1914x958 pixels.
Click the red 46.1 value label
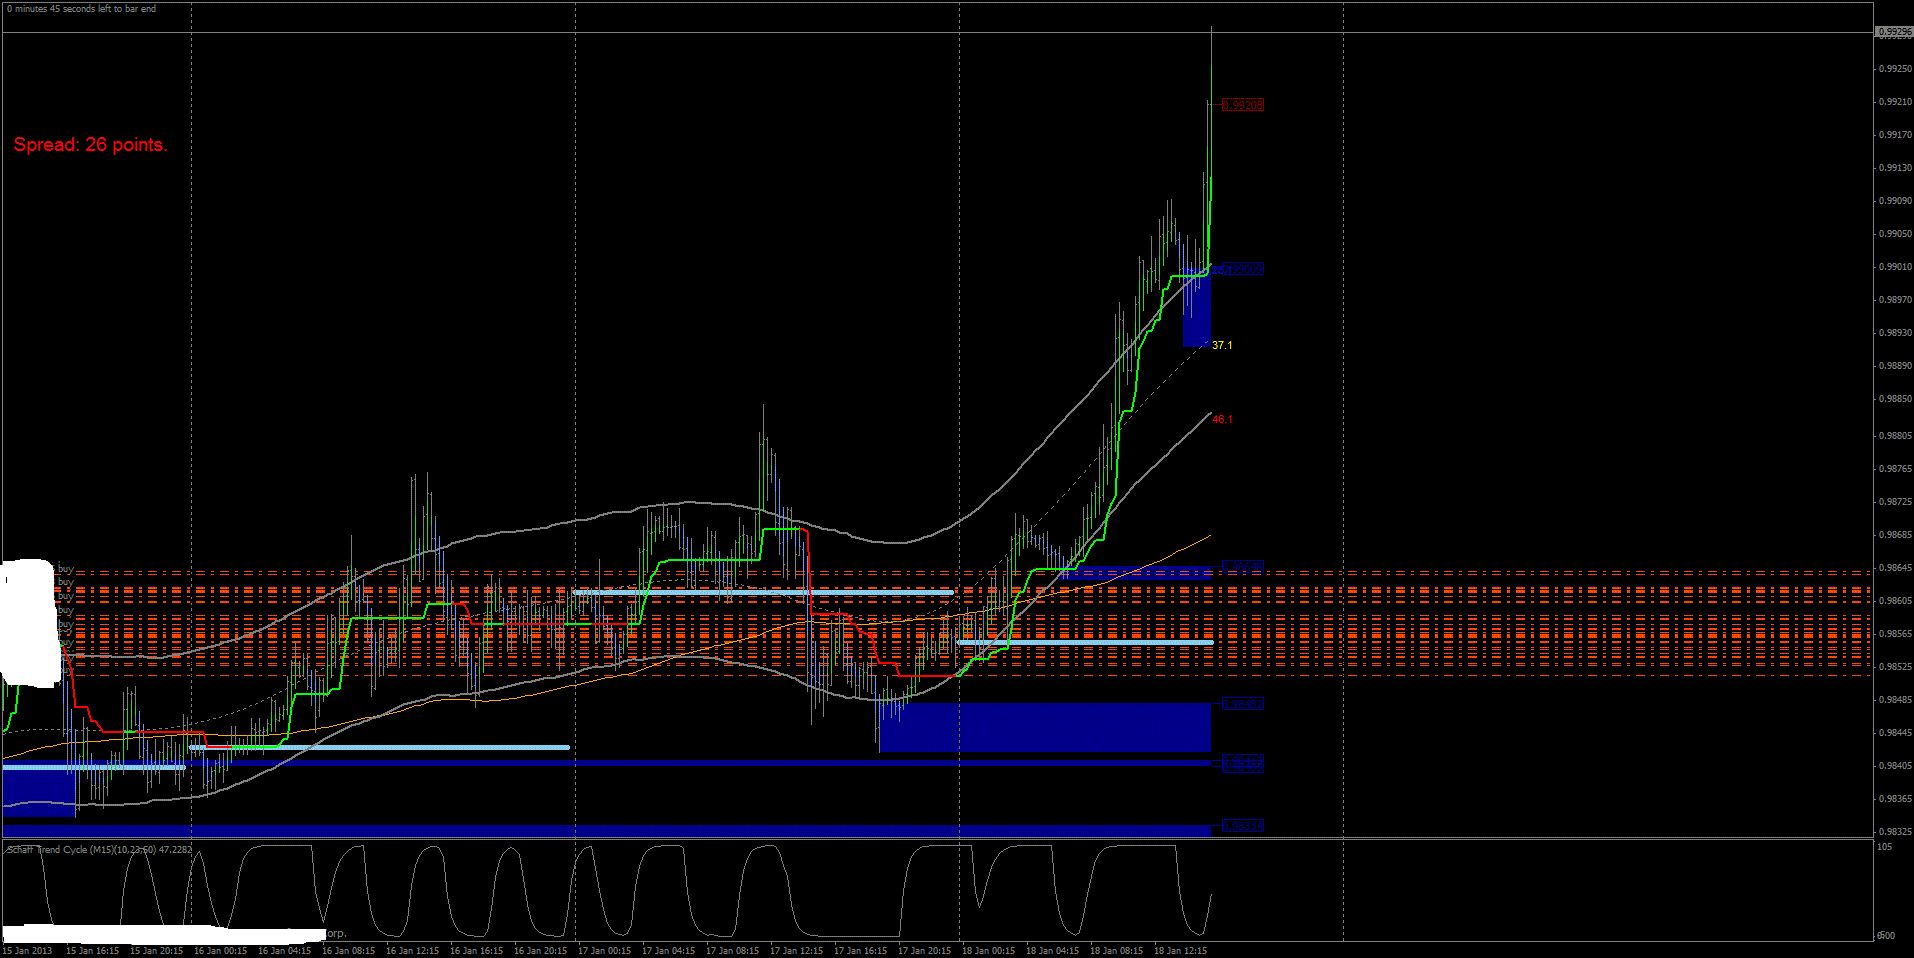(x=1222, y=420)
